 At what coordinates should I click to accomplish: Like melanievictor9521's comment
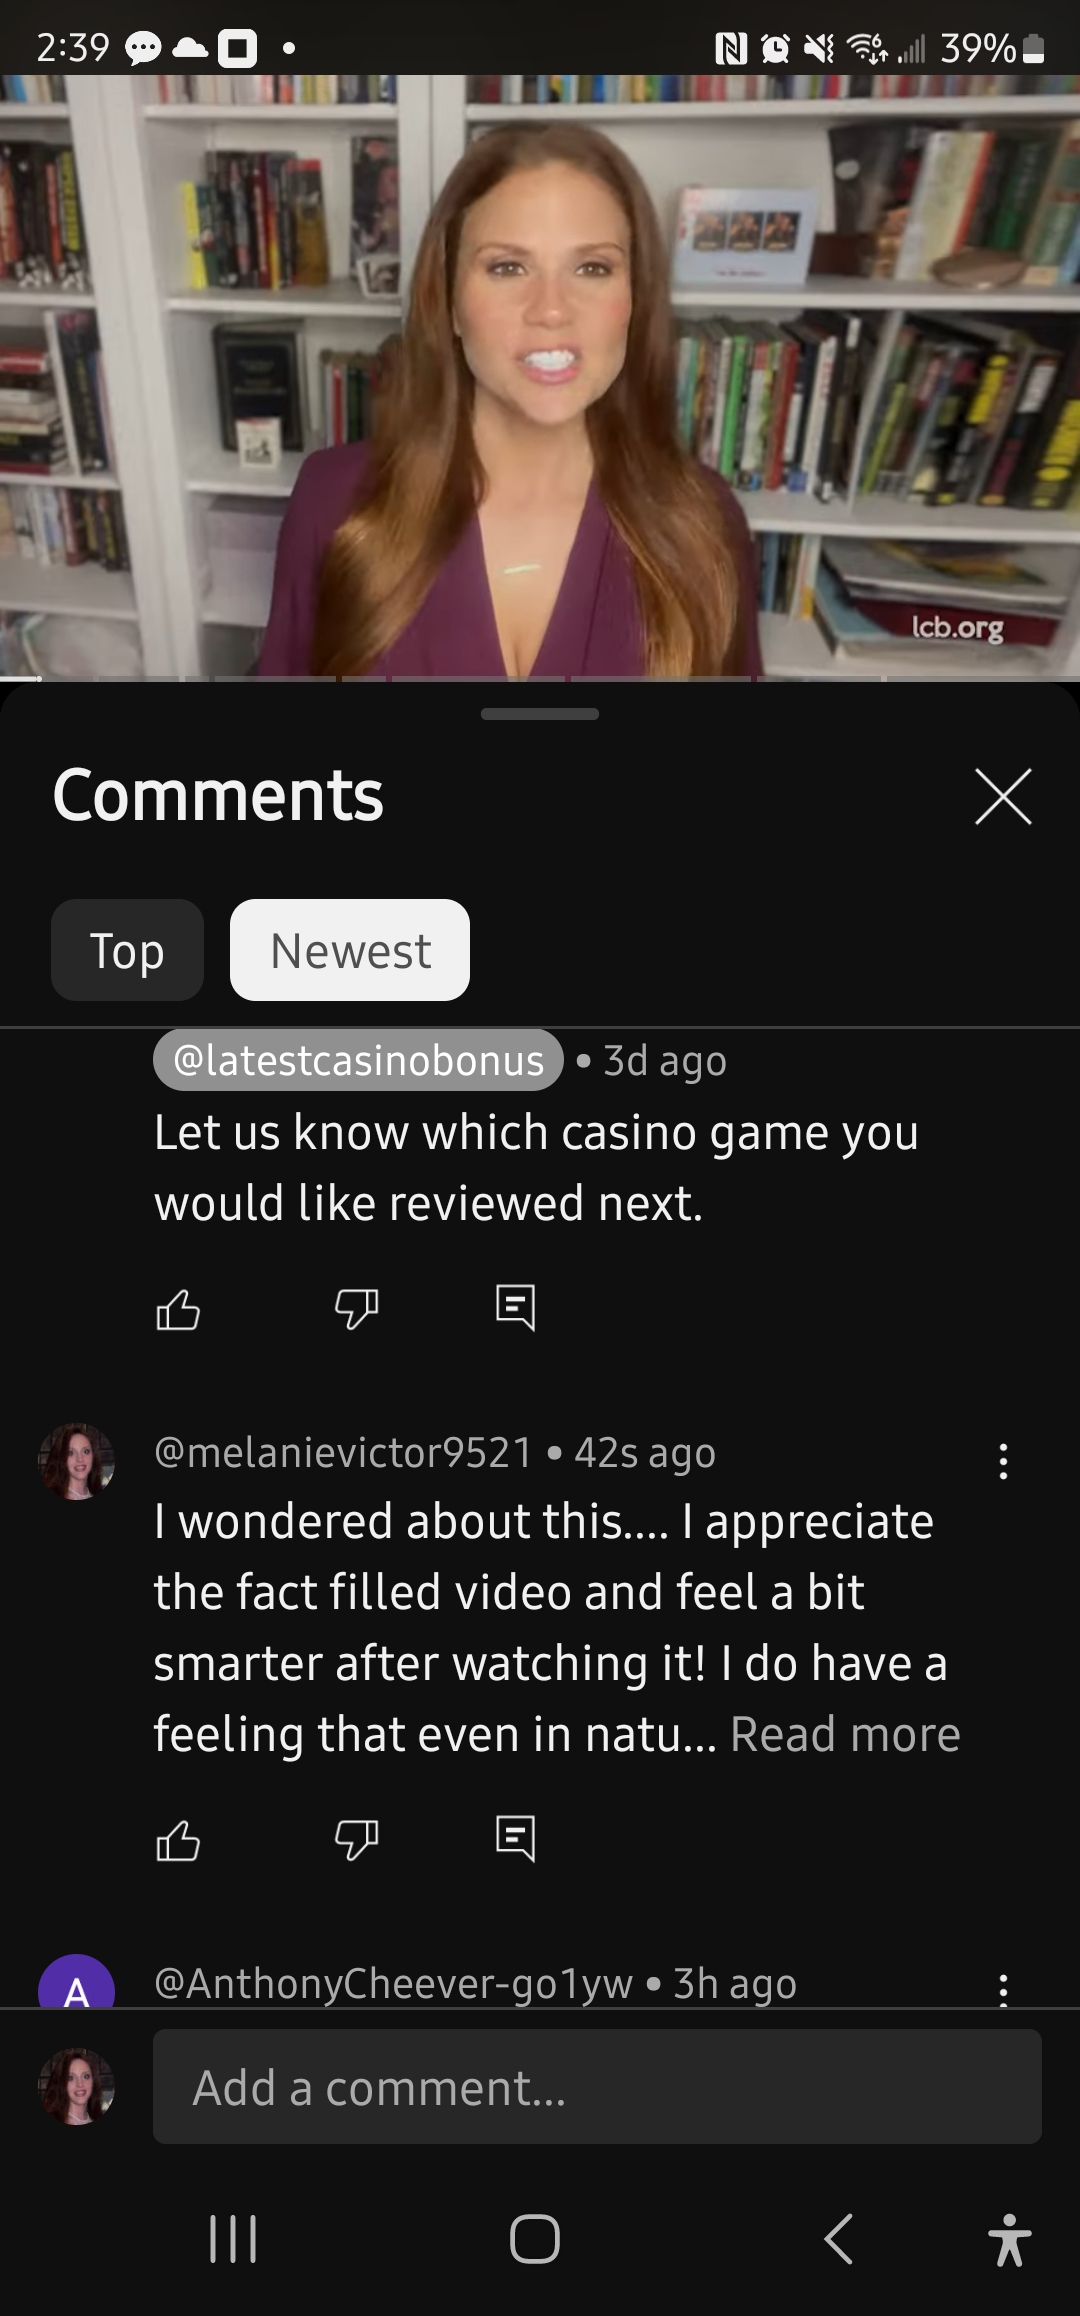click(178, 1840)
